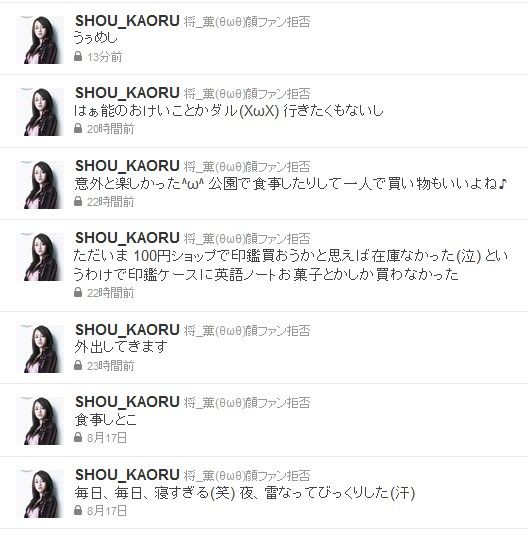Open the 20時間前 timestamp link
The height and width of the screenshot is (535, 527).
click(x=110, y=129)
